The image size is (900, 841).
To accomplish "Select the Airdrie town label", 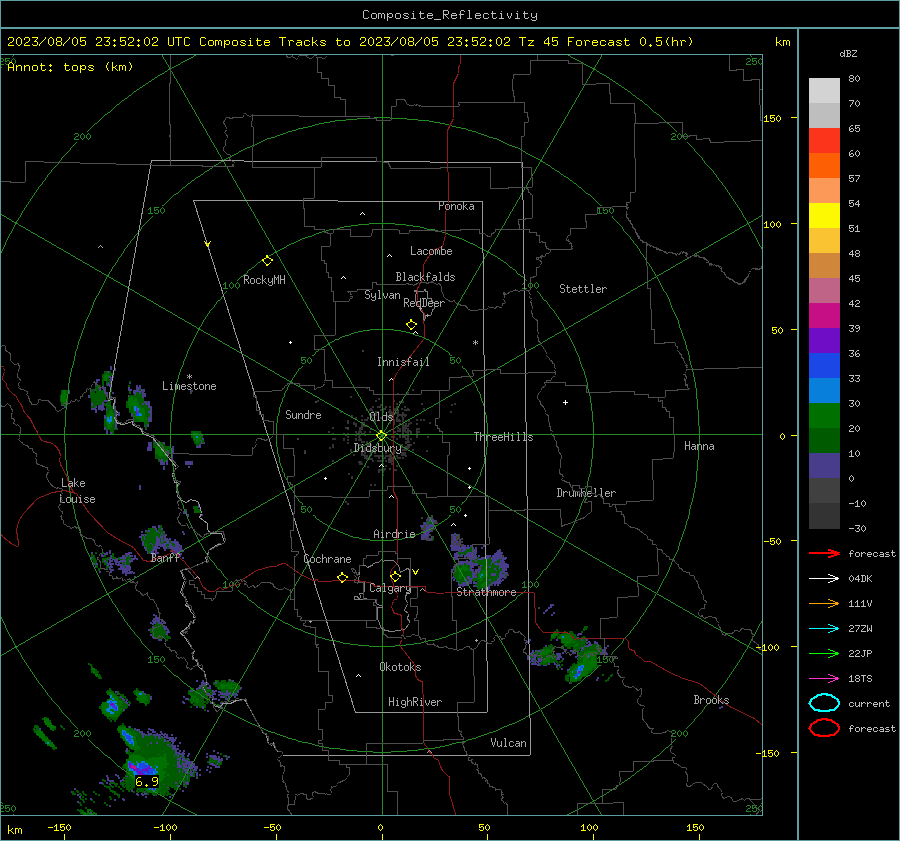I will pyautogui.click(x=394, y=534).
